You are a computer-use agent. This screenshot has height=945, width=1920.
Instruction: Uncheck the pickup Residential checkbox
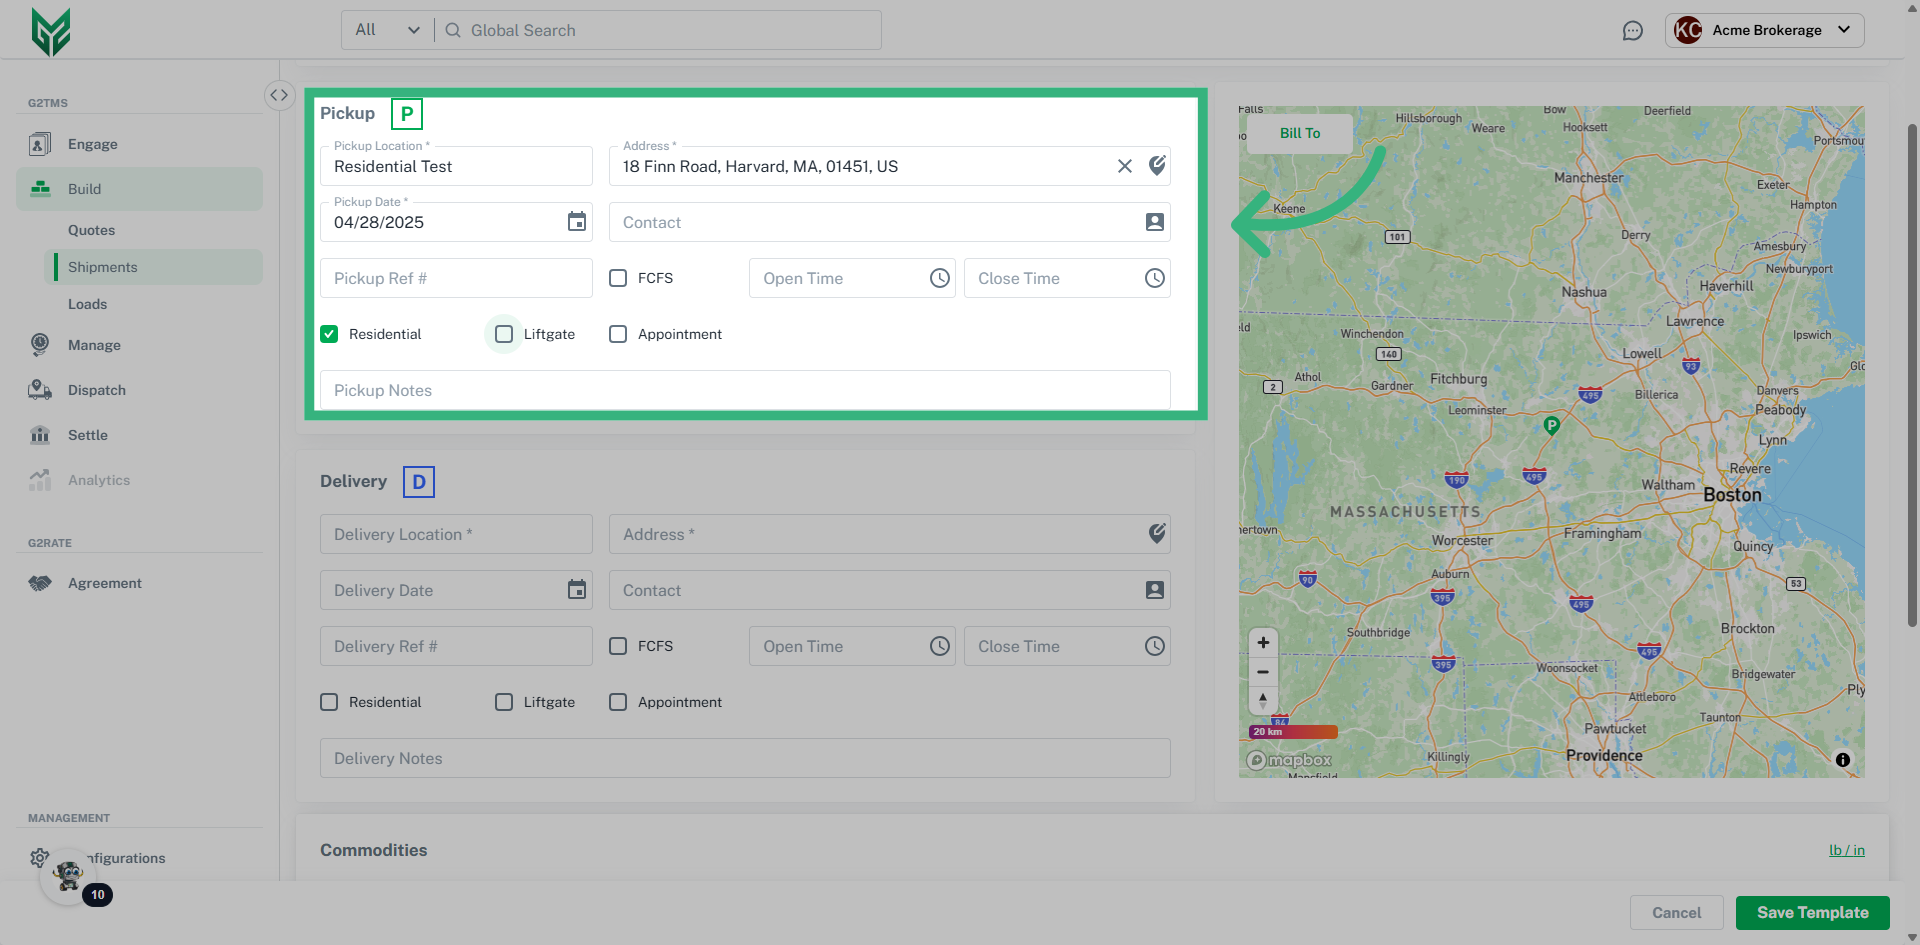(x=329, y=334)
